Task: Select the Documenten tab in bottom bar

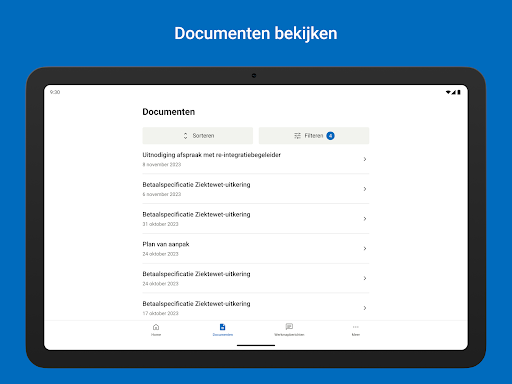Action: pyautogui.click(x=223, y=330)
